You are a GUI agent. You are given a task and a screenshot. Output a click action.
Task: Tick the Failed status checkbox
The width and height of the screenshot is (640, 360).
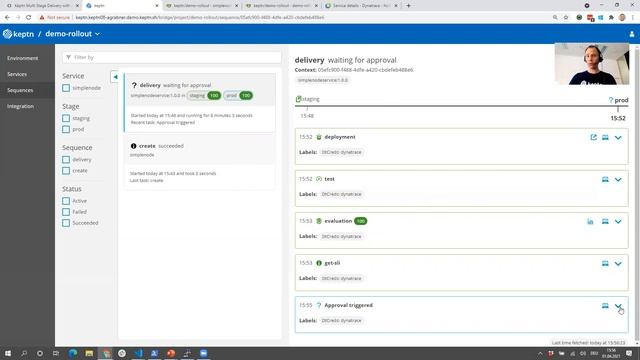click(x=66, y=212)
